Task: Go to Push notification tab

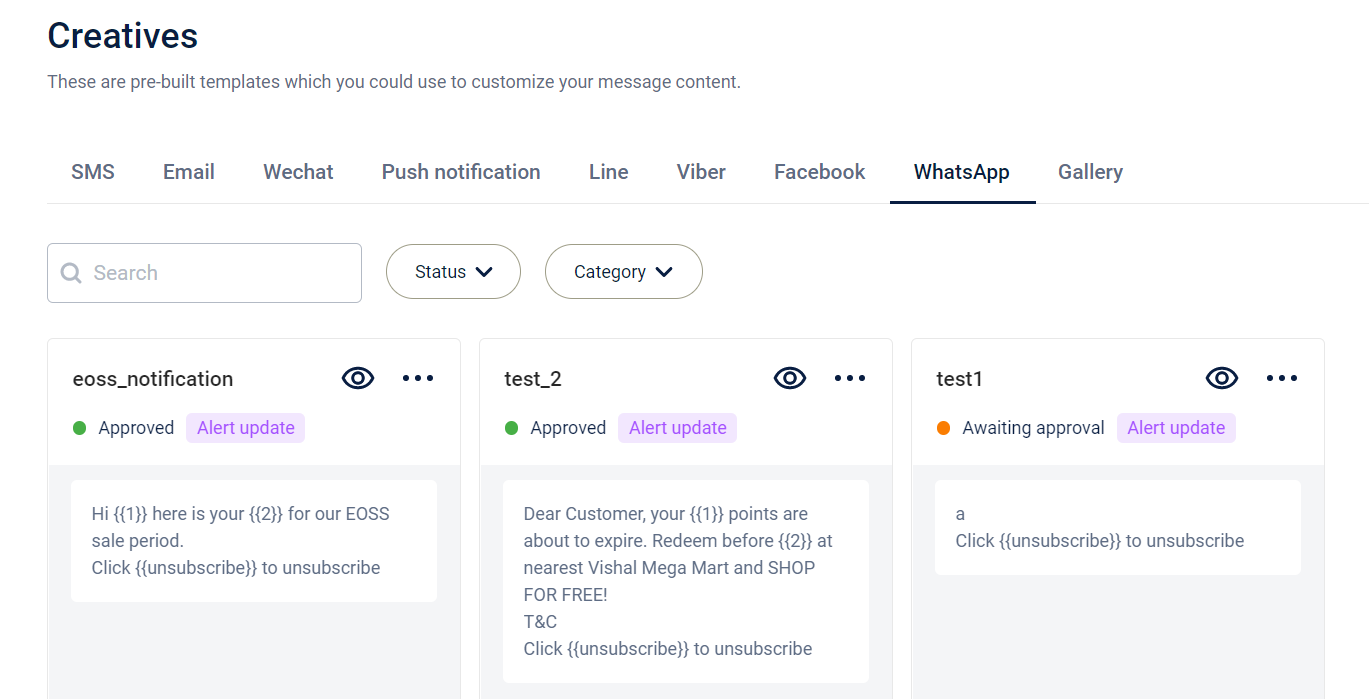Action: pyautogui.click(x=461, y=172)
